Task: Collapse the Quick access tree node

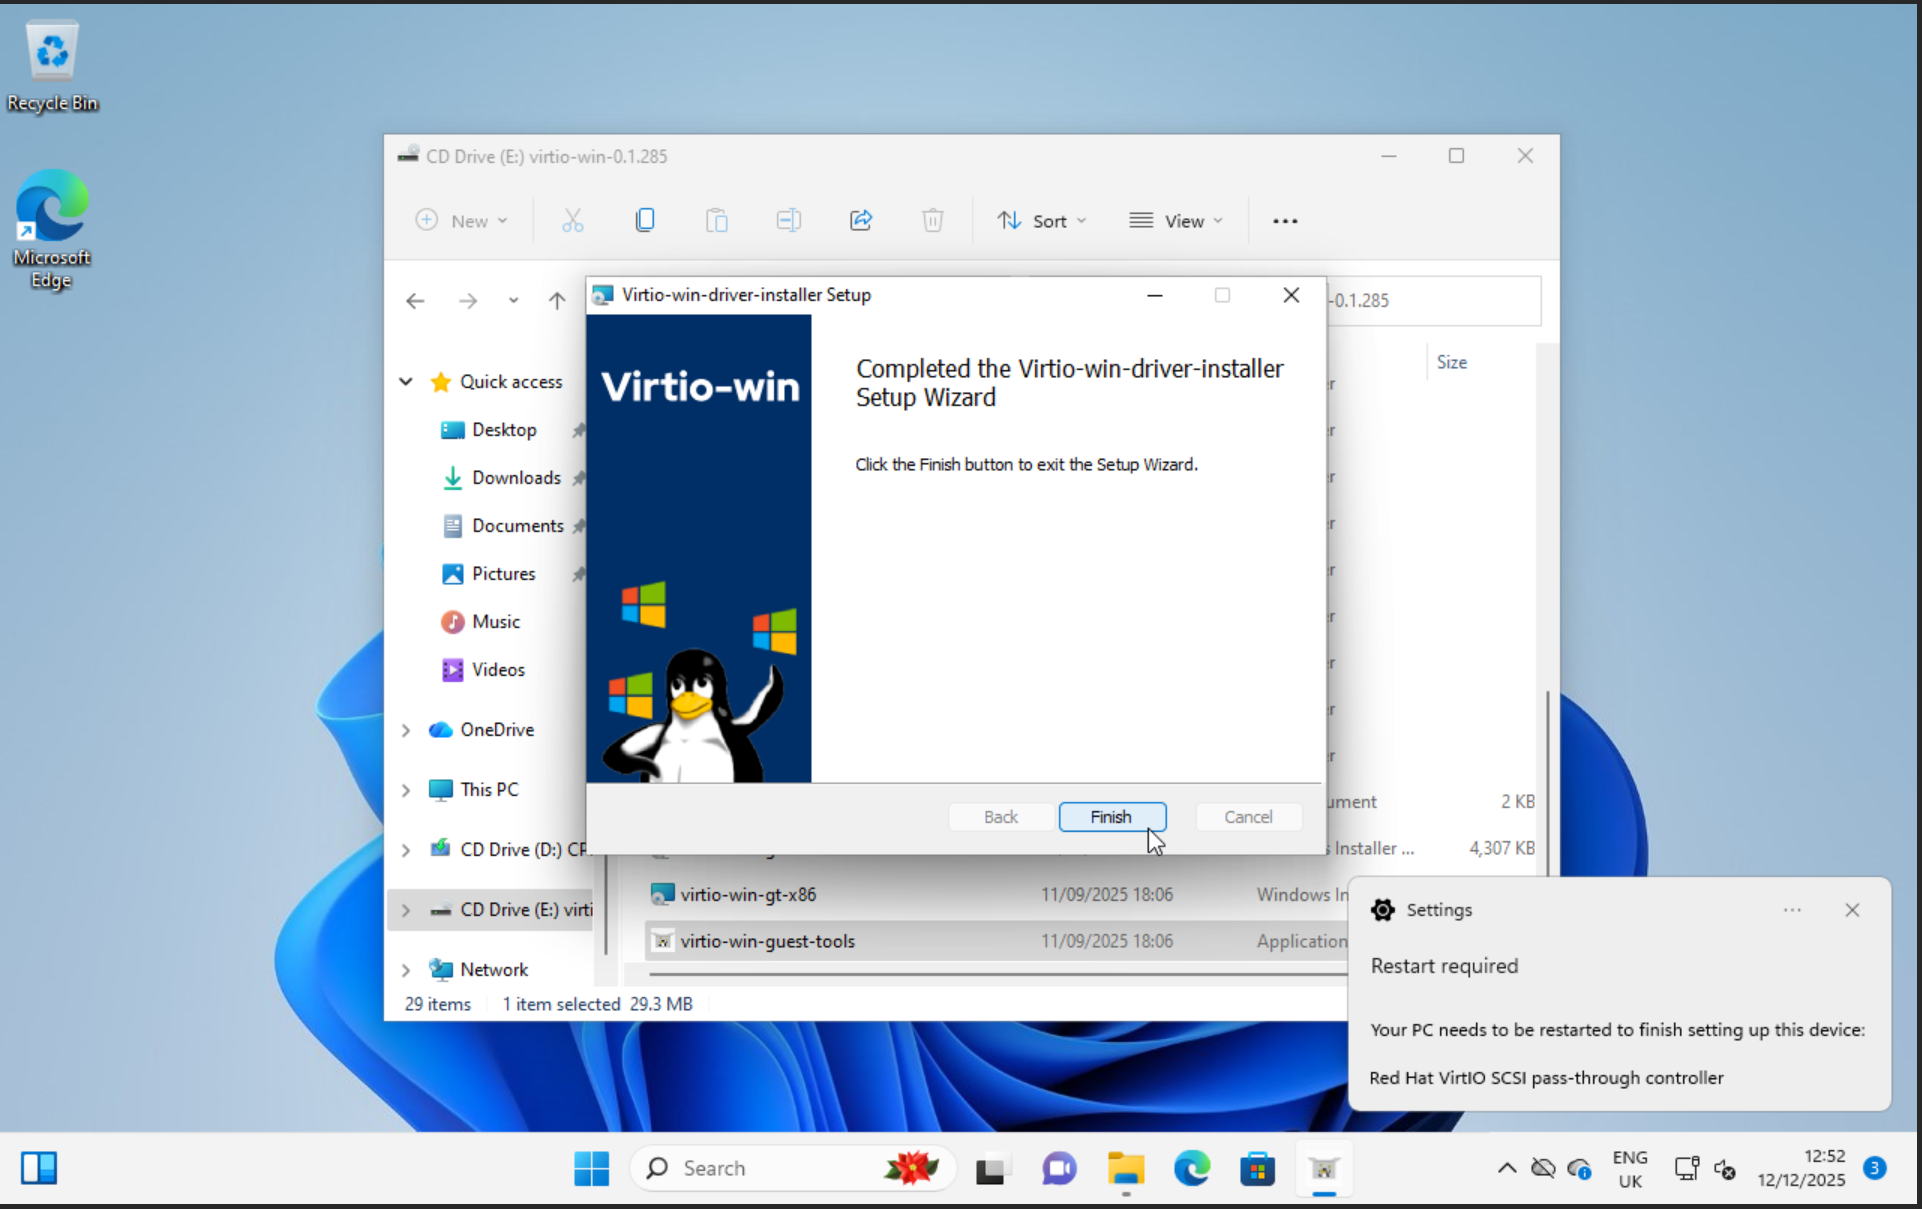Action: (x=406, y=382)
